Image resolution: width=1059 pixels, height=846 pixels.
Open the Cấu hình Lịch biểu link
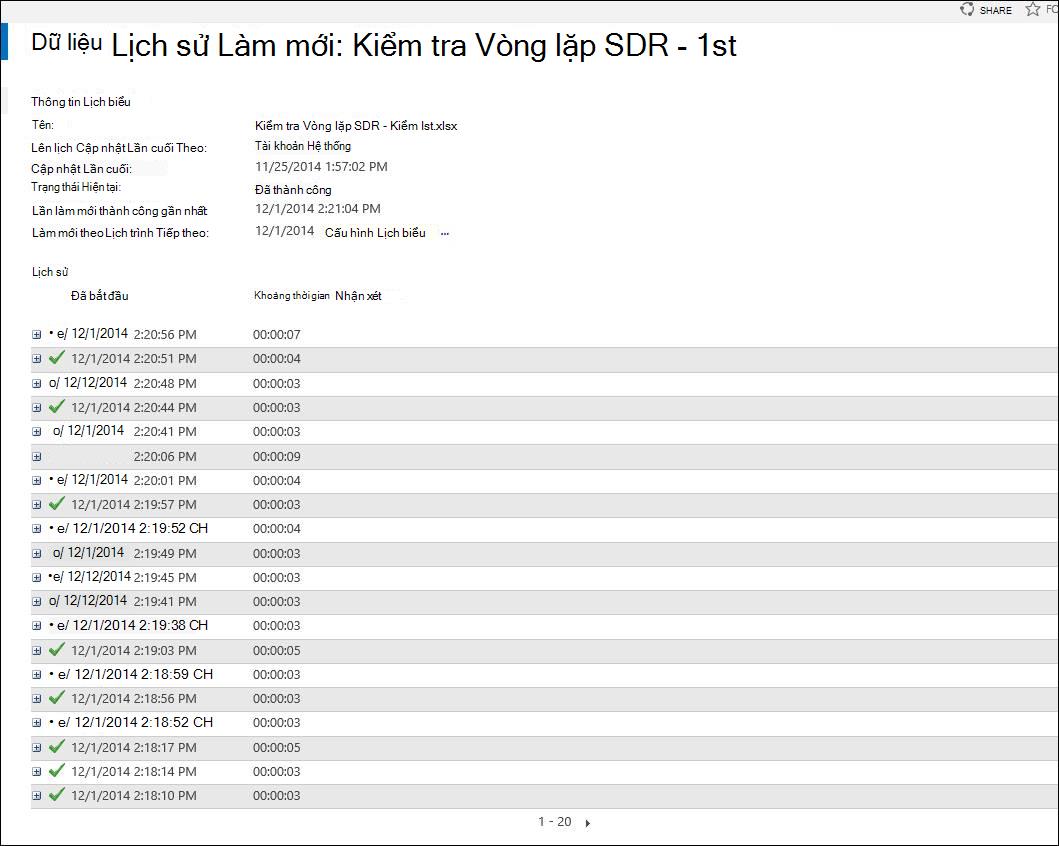(x=376, y=233)
